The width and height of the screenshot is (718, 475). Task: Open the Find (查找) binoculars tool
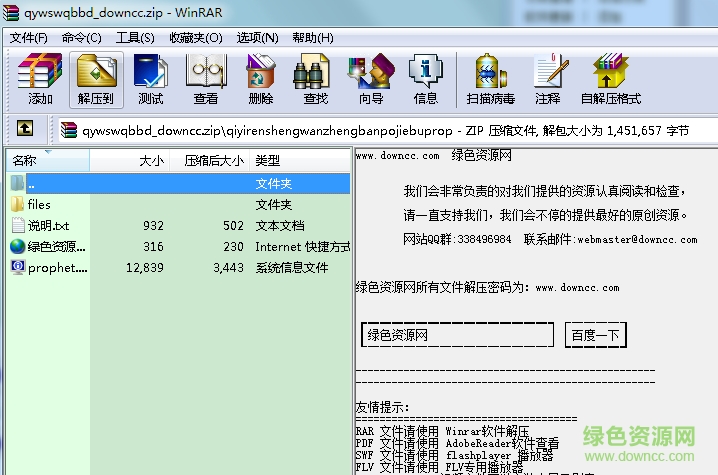(315, 80)
